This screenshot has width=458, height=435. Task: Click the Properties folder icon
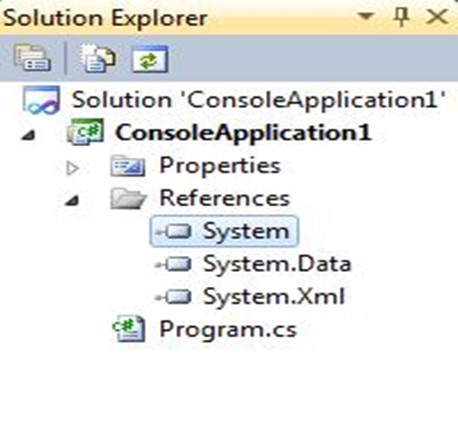tap(128, 165)
